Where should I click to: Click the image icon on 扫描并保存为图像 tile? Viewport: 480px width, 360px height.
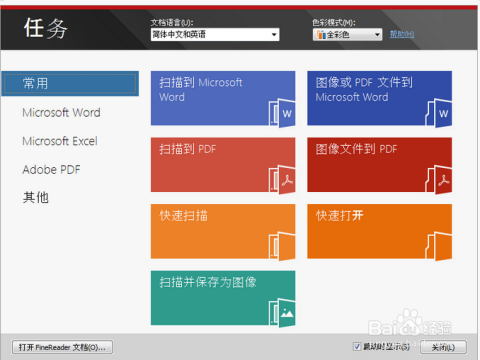(282, 313)
